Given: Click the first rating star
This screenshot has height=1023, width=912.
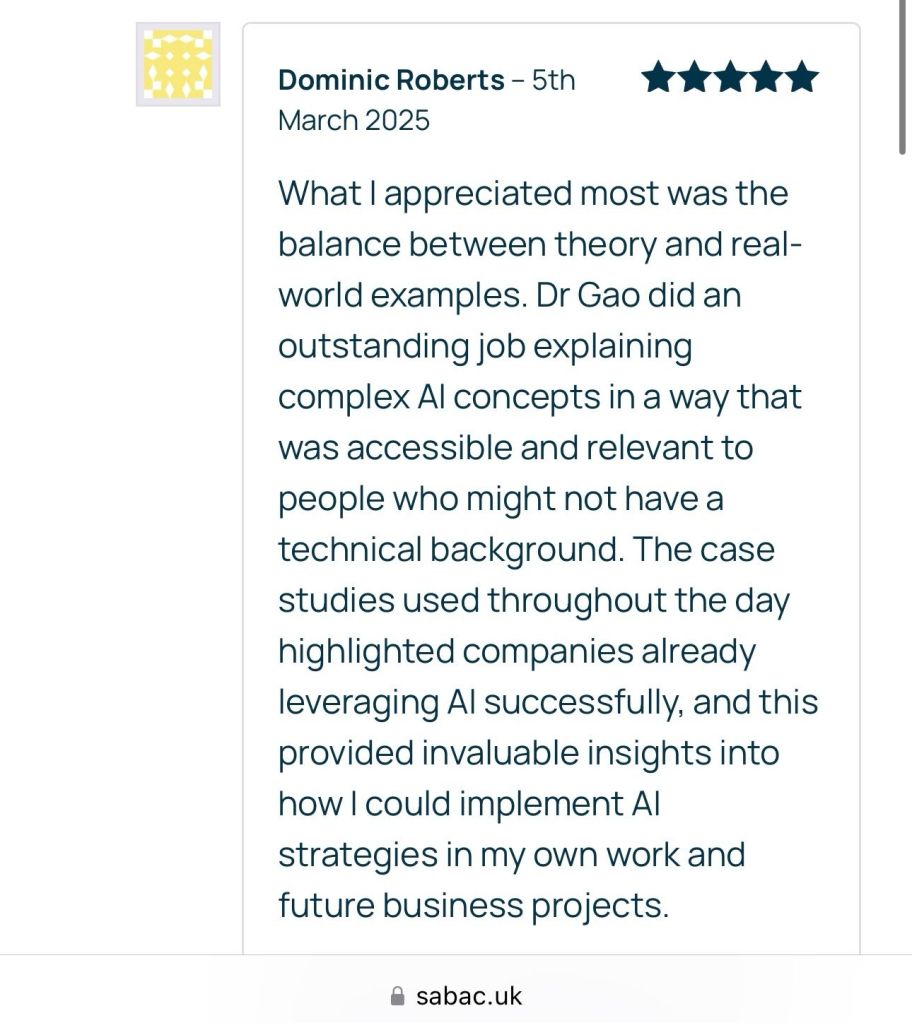Looking at the screenshot, I should click(658, 77).
